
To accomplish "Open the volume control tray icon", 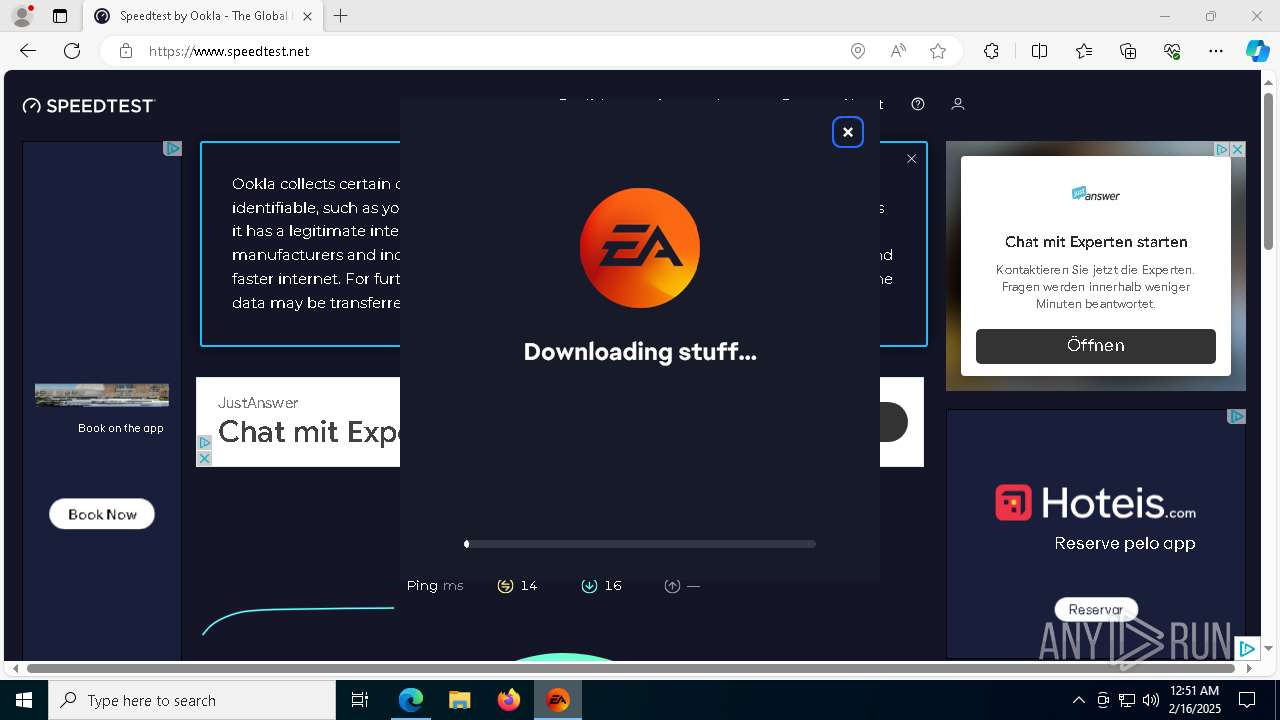I will click(1151, 700).
